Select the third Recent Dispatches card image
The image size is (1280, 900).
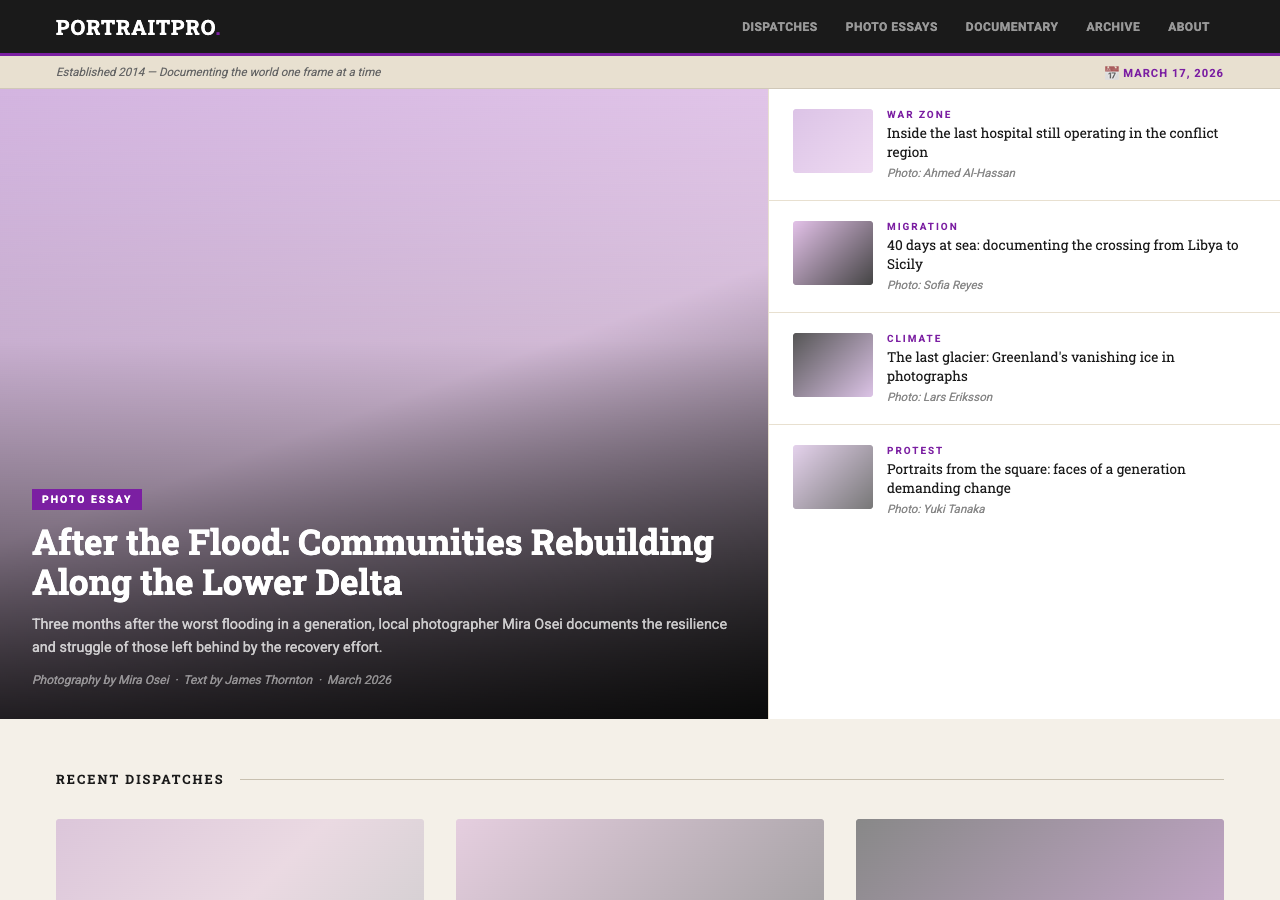(1040, 859)
